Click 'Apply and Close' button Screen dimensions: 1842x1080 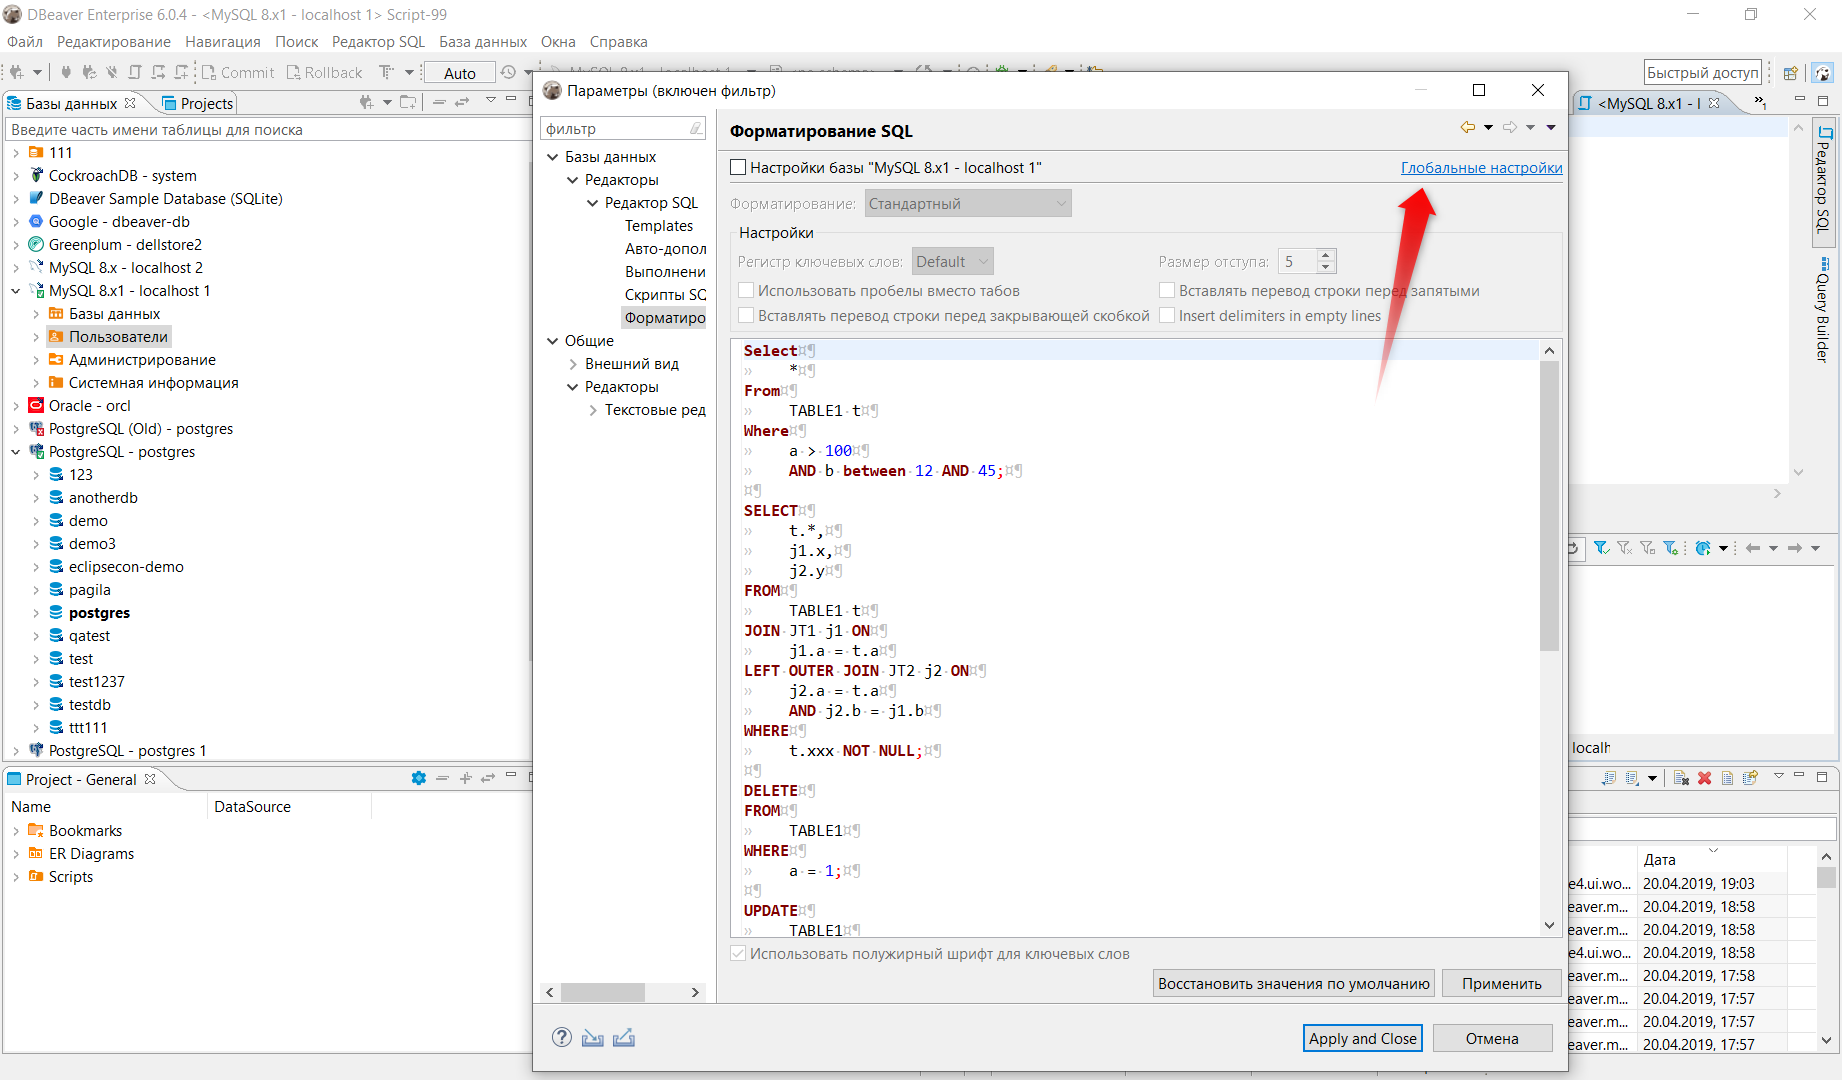[x=1362, y=1038]
